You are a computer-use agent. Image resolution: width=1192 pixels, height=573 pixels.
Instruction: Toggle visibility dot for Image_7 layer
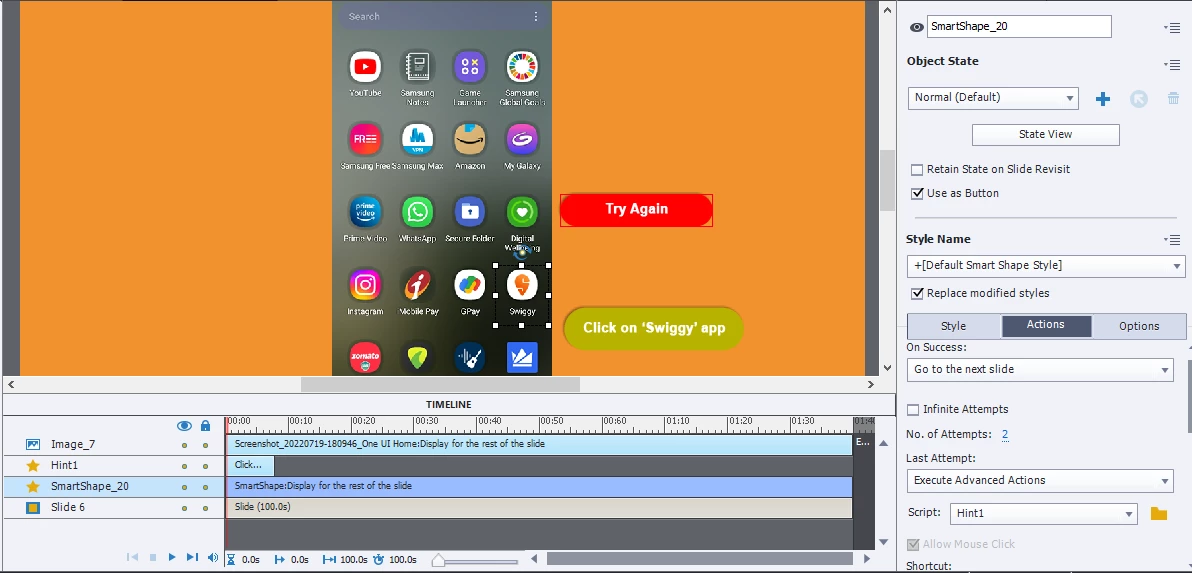[184, 445]
